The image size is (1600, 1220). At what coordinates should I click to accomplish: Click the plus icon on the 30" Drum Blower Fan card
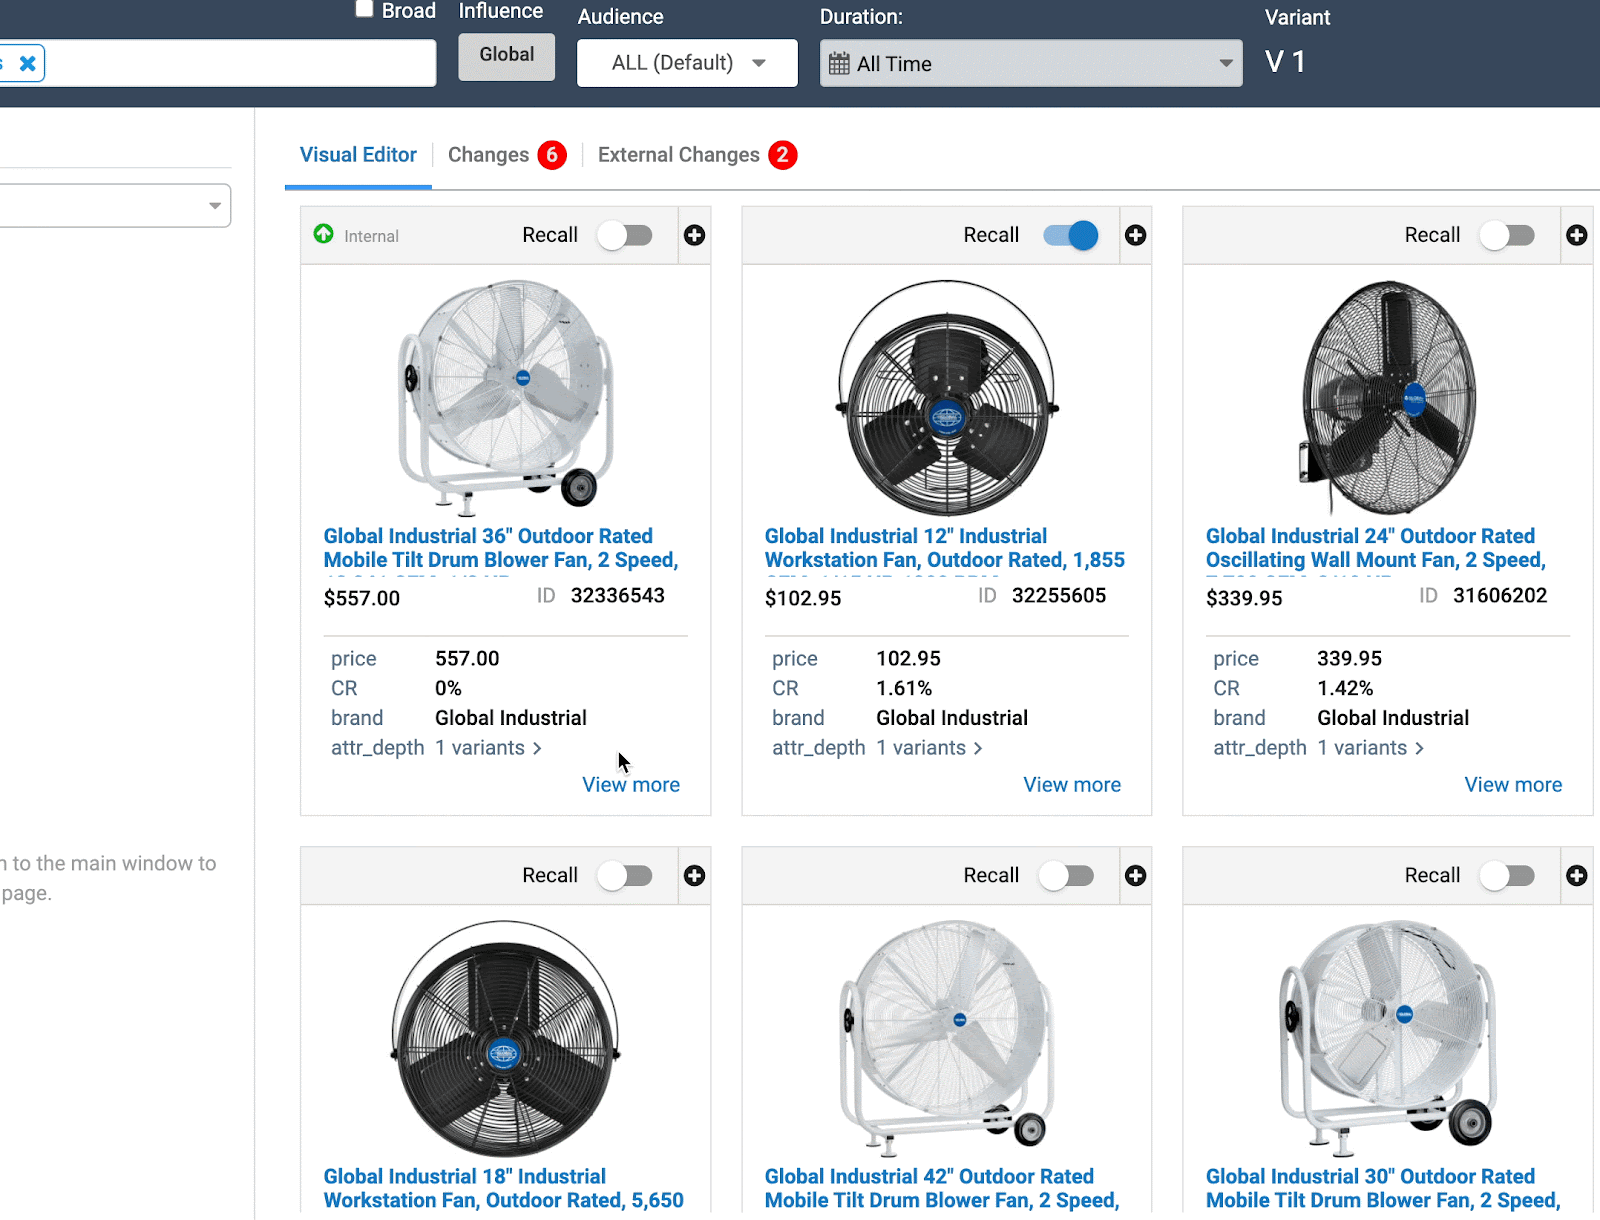point(1576,876)
